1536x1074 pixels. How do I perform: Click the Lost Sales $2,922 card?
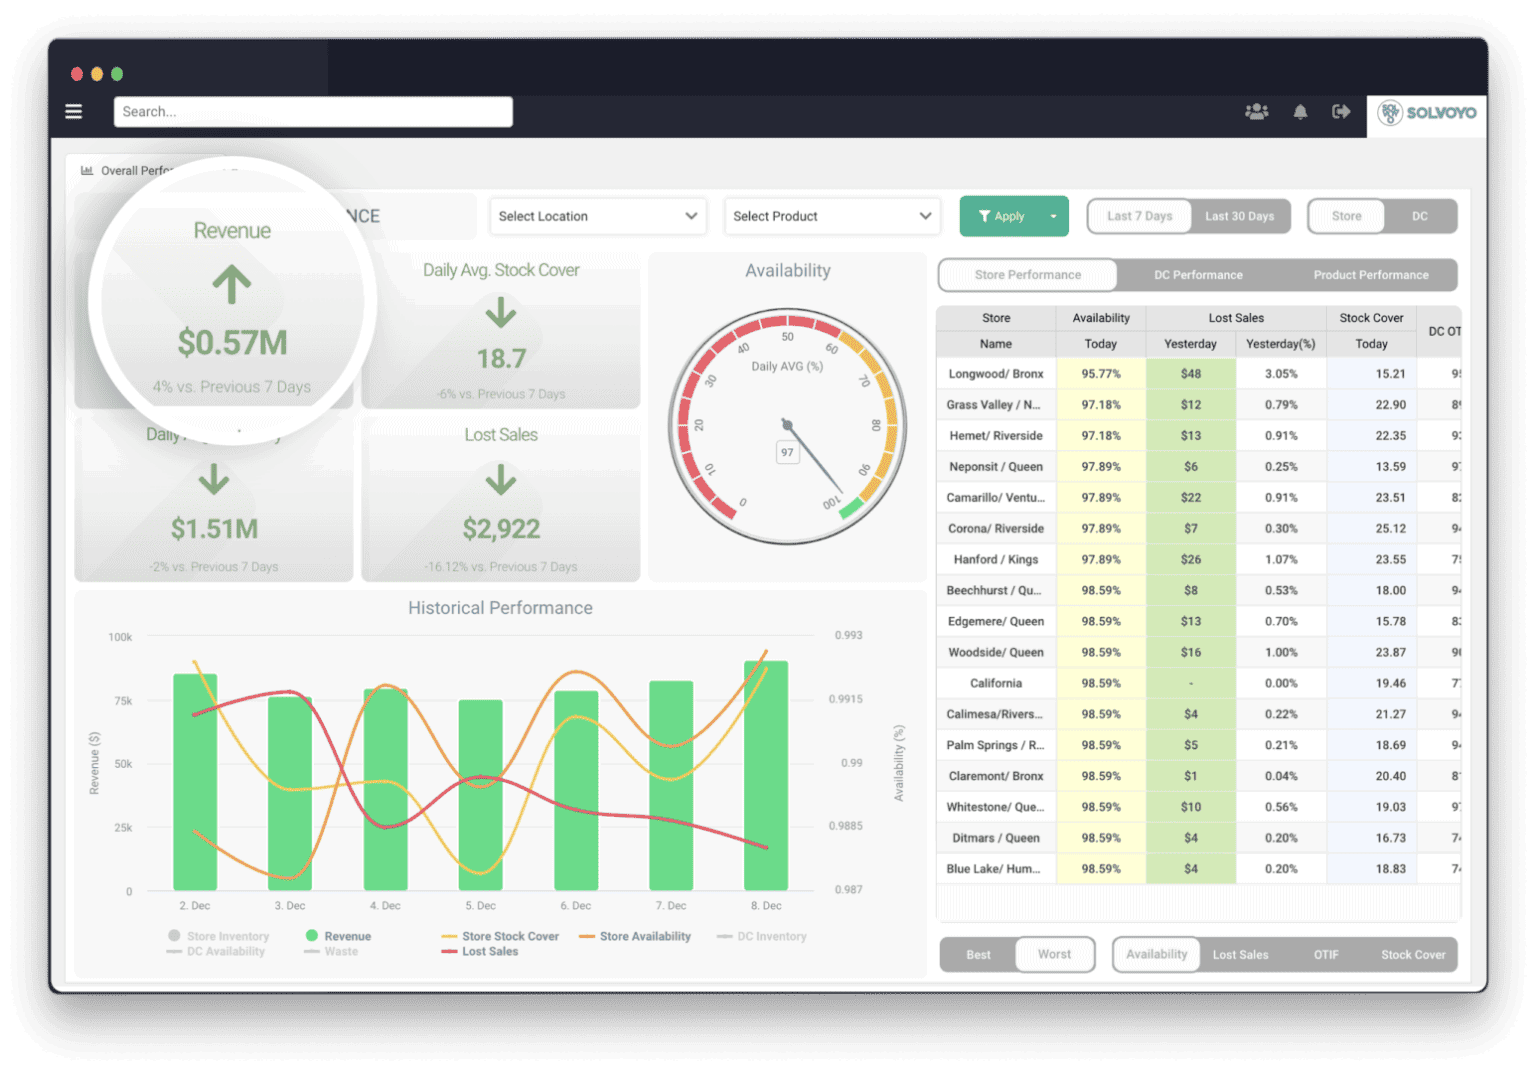500,499
